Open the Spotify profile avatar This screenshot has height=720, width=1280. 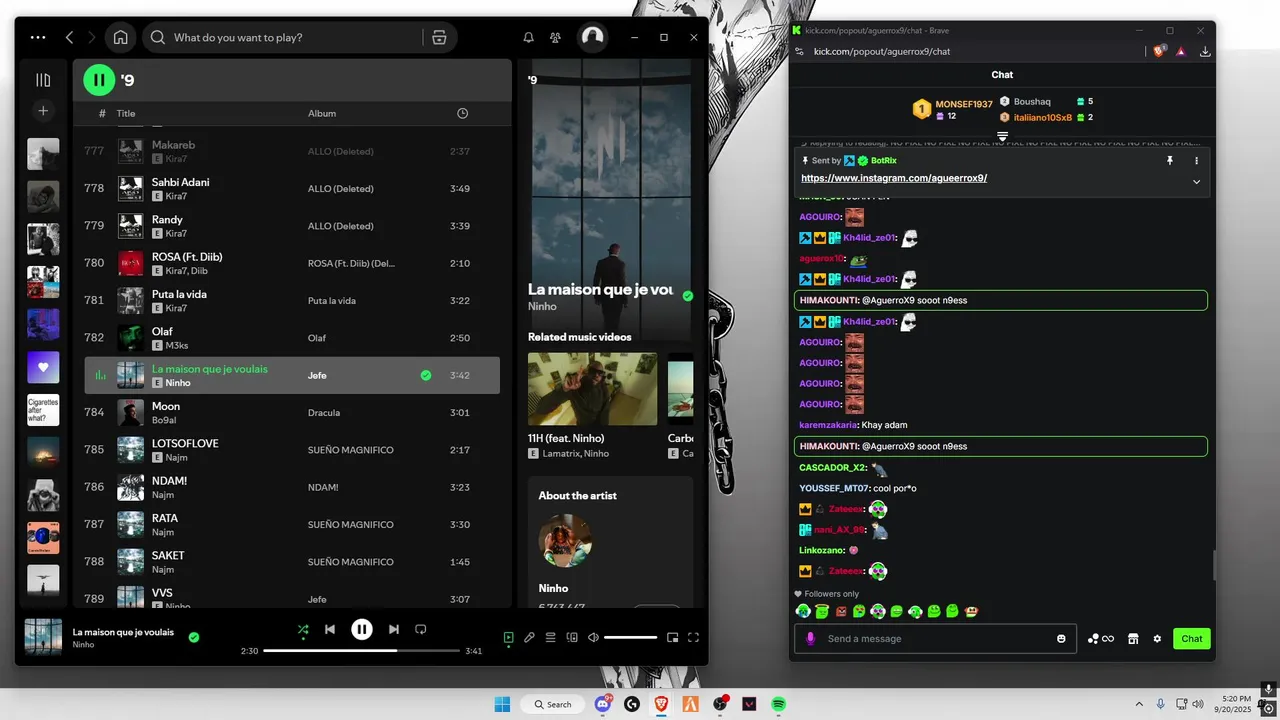pyautogui.click(x=592, y=37)
